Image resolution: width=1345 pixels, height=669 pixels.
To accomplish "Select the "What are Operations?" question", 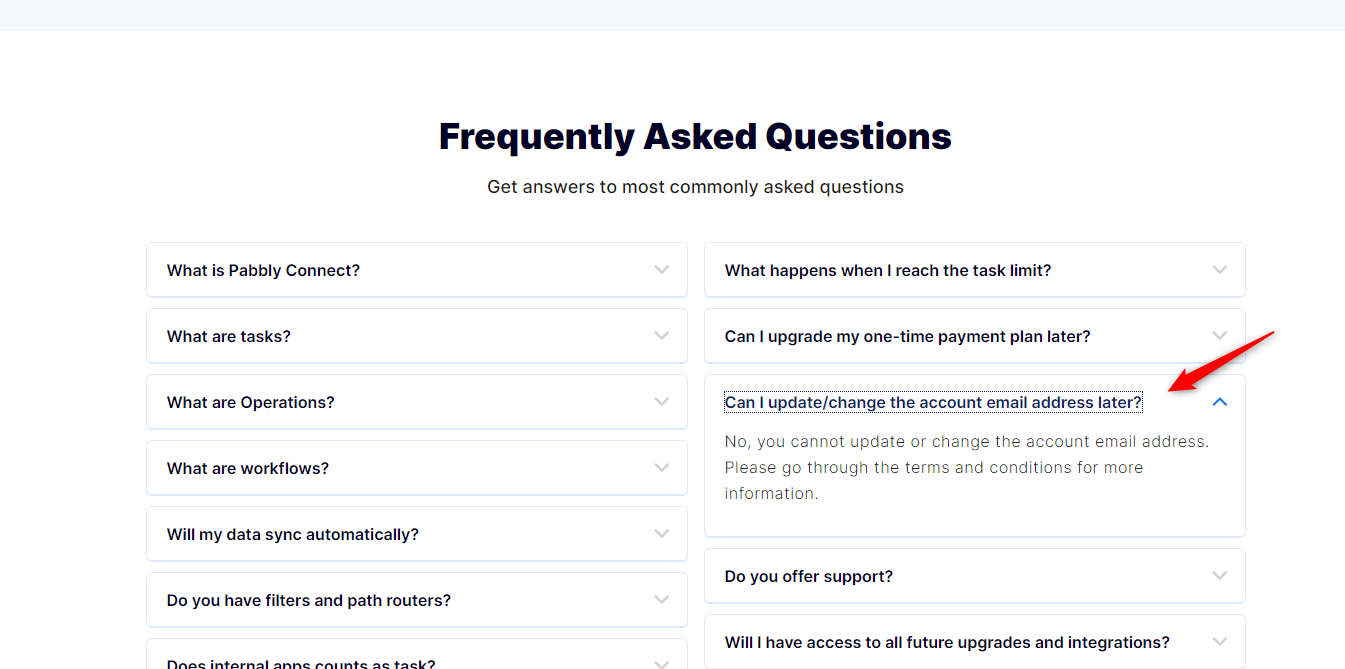I will [x=251, y=403].
